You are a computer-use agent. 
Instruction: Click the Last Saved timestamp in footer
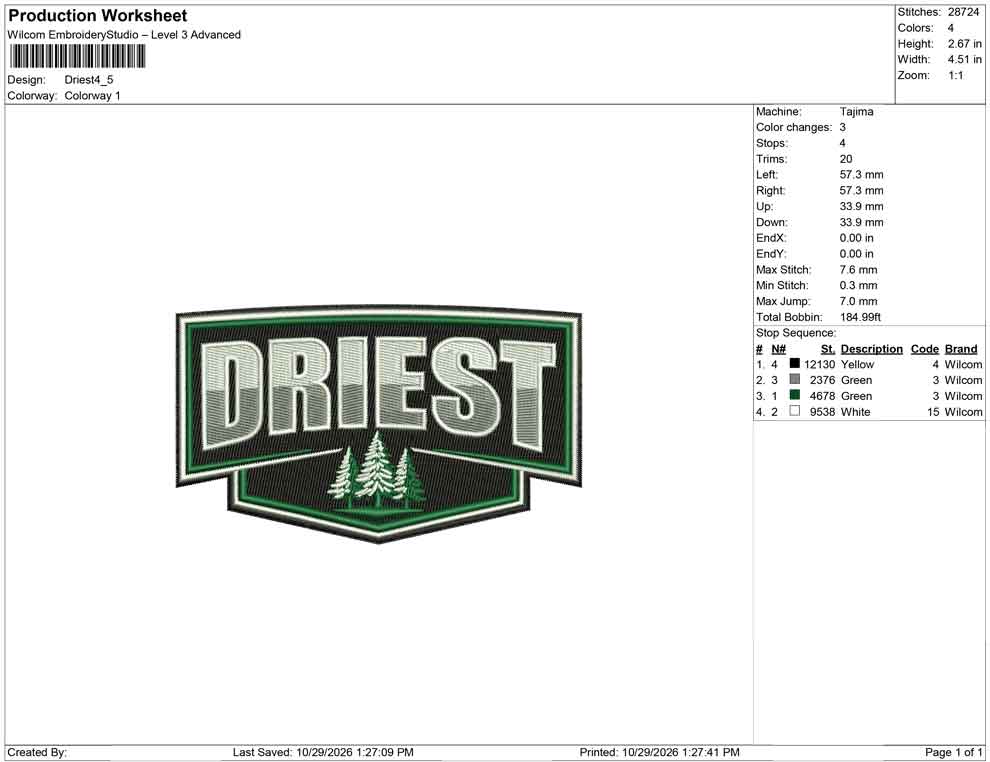(x=323, y=752)
